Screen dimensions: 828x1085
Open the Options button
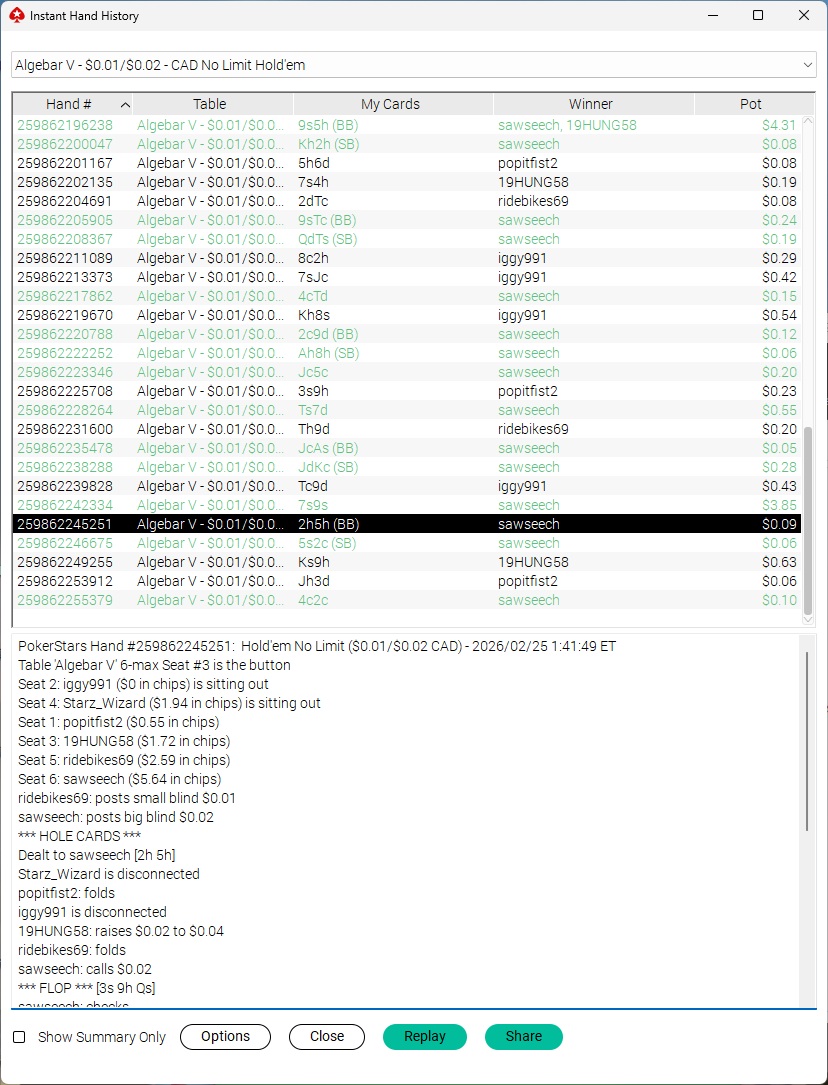[226, 1037]
